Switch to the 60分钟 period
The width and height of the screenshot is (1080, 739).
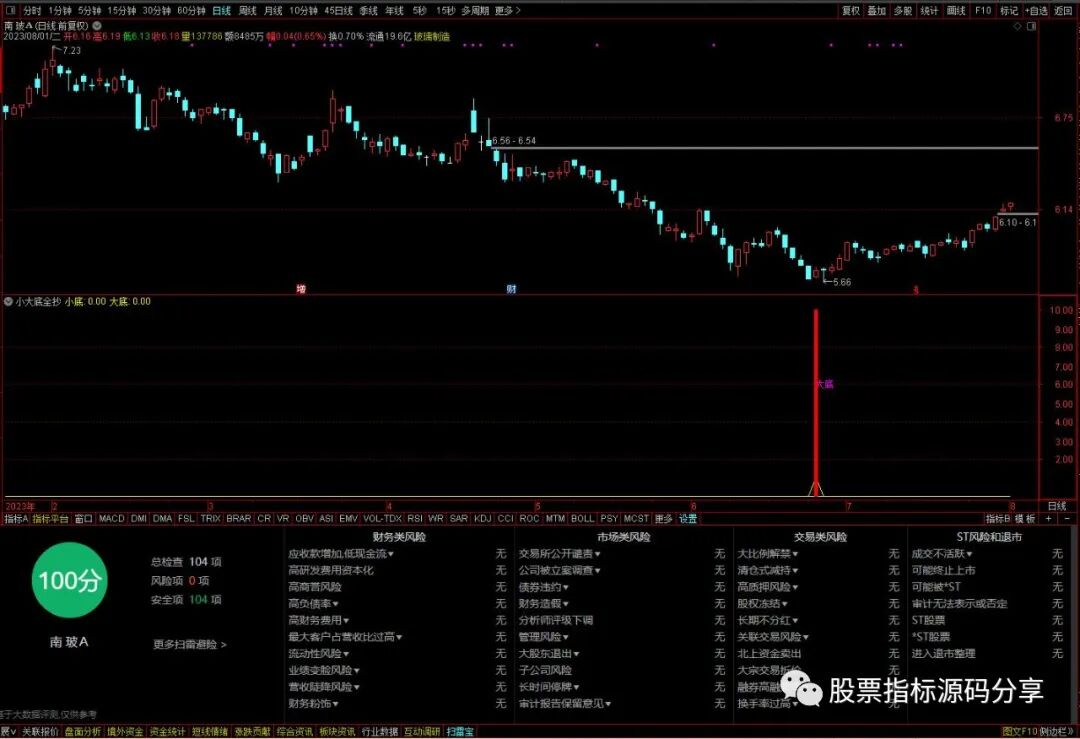(x=191, y=10)
